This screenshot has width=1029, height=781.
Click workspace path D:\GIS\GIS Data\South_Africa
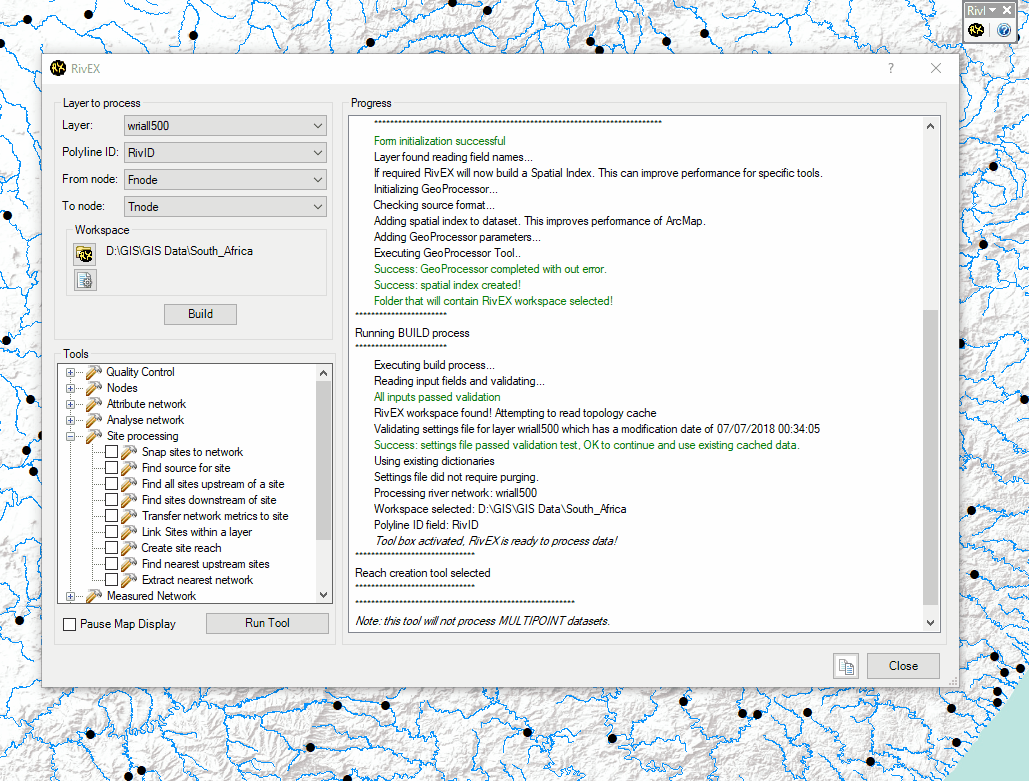(x=179, y=251)
